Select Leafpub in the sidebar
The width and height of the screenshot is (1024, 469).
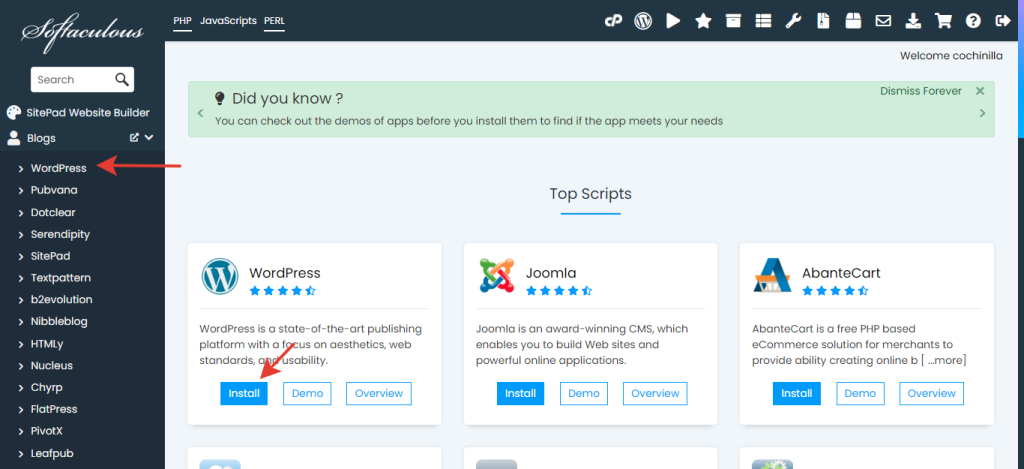(50, 453)
